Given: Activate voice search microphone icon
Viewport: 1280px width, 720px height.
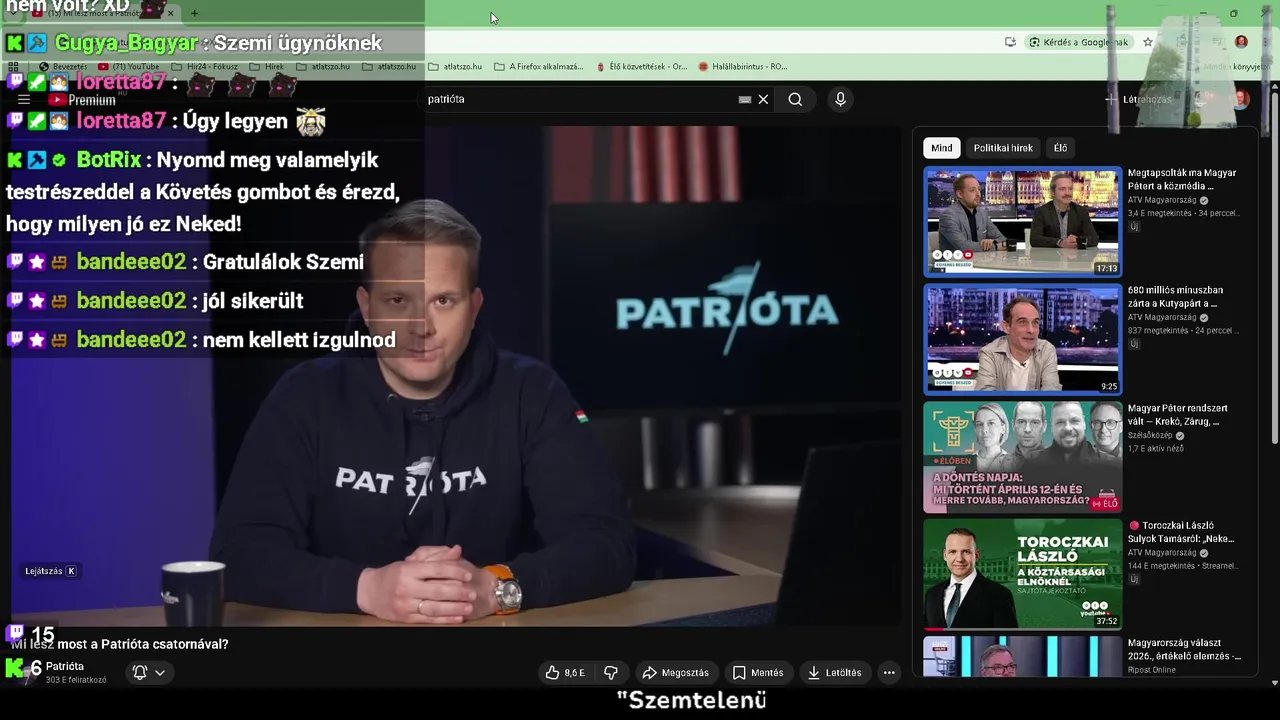Looking at the screenshot, I should [840, 99].
